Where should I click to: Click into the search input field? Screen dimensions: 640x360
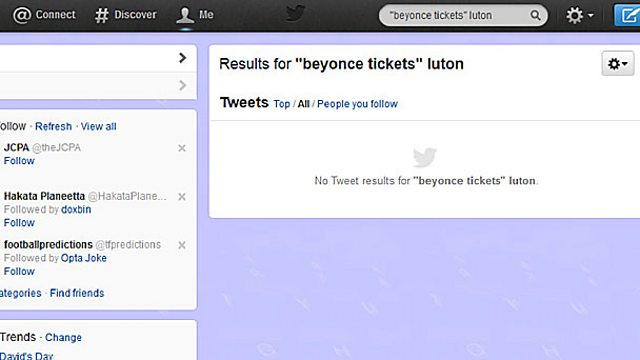(455, 16)
